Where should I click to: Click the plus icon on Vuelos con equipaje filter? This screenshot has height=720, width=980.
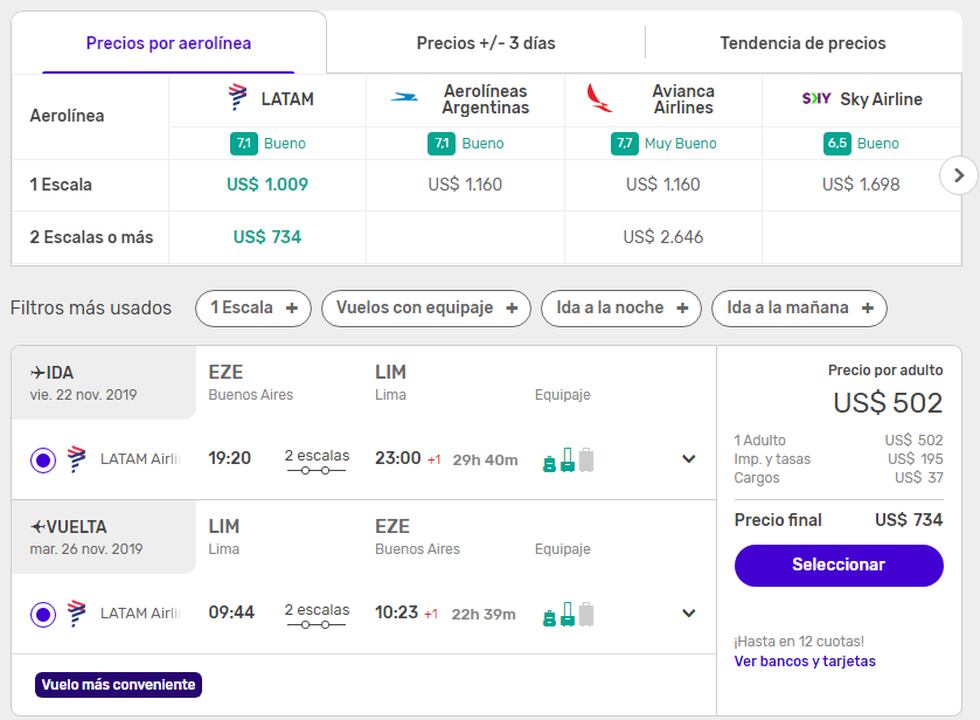511,309
